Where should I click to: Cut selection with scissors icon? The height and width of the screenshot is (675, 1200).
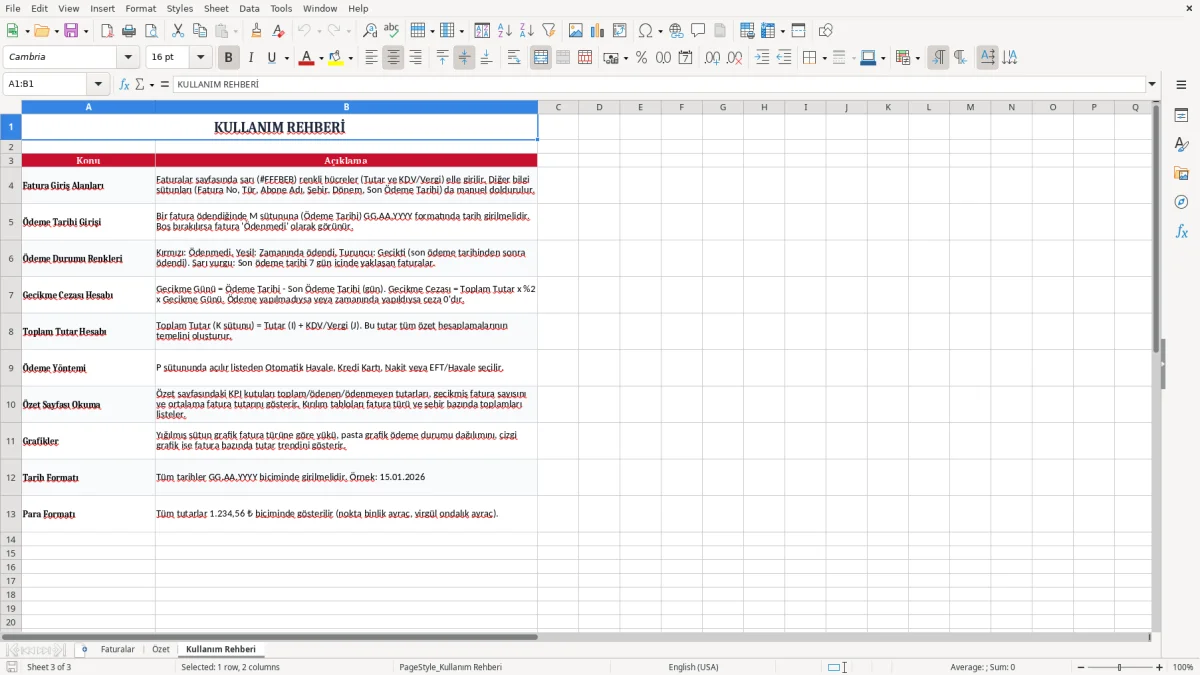[x=177, y=31]
